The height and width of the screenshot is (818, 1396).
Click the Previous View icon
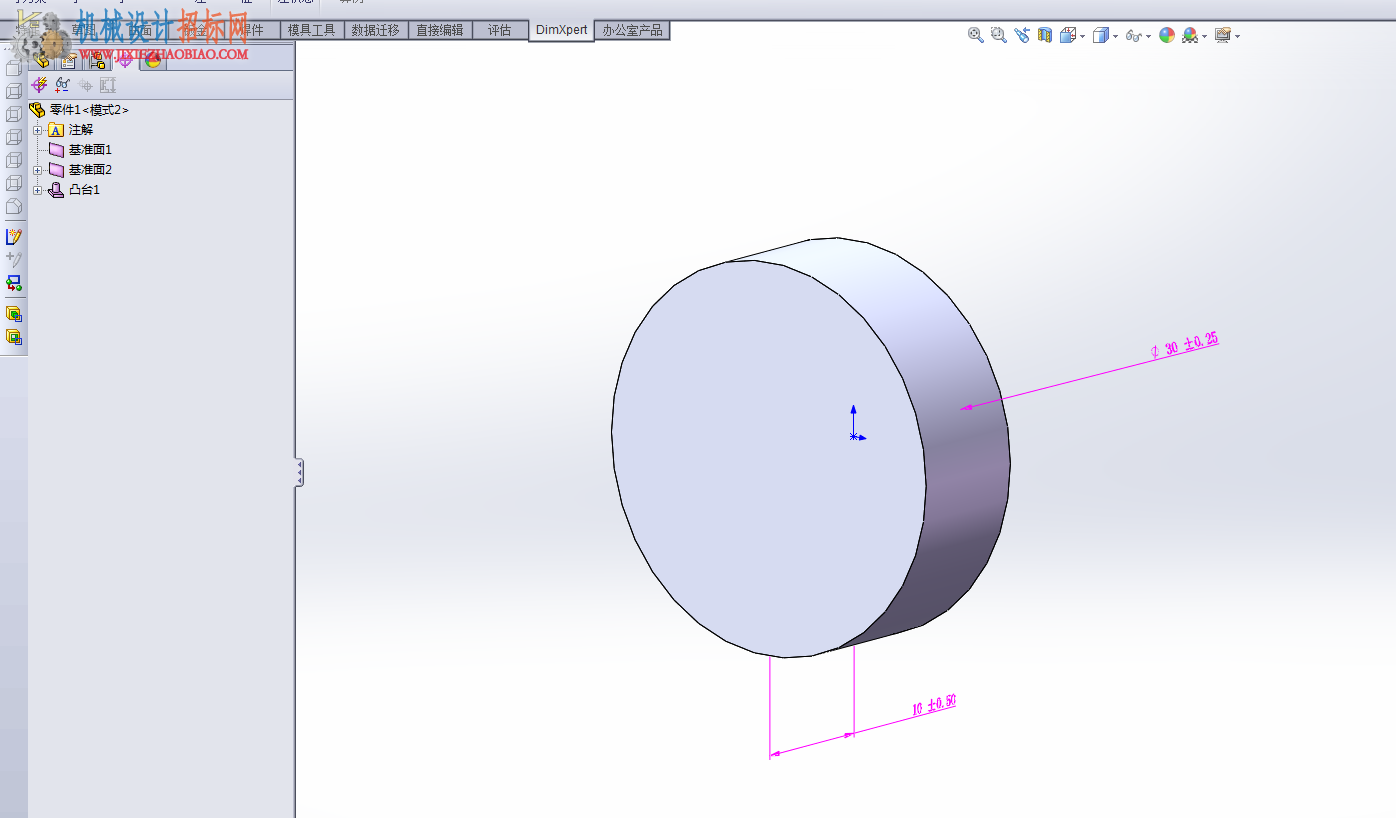1022,35
